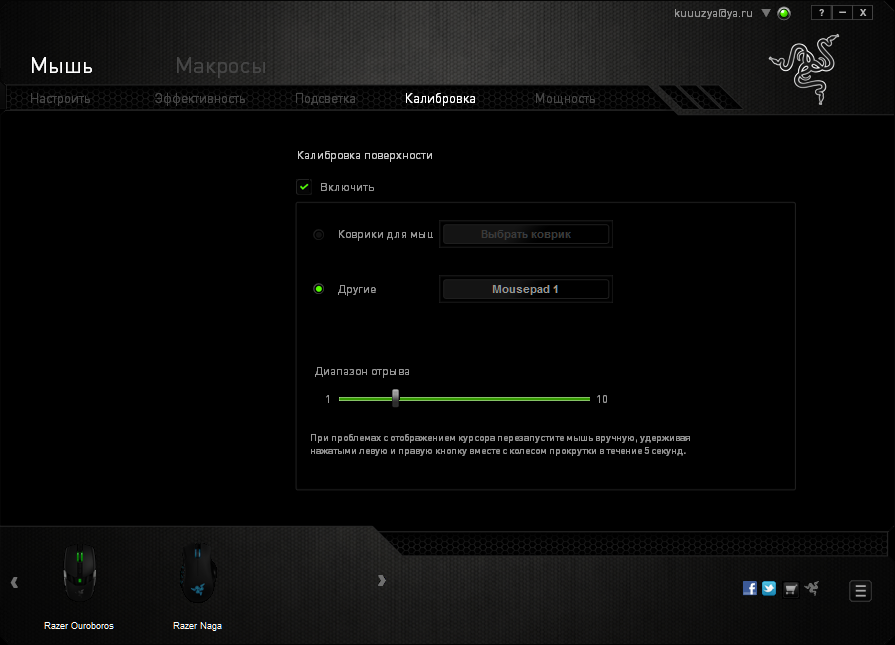Click the small Razer logo near social icons

click(812, 588)
